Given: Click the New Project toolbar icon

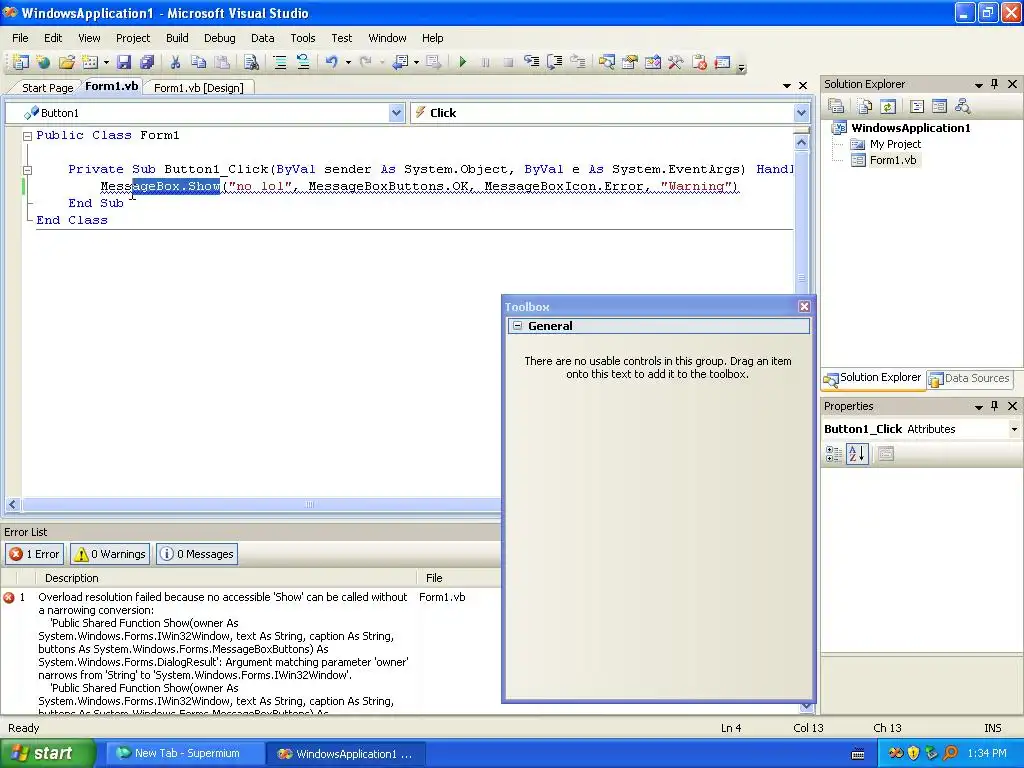Looking at the screenshot, I should click(21, 62).
